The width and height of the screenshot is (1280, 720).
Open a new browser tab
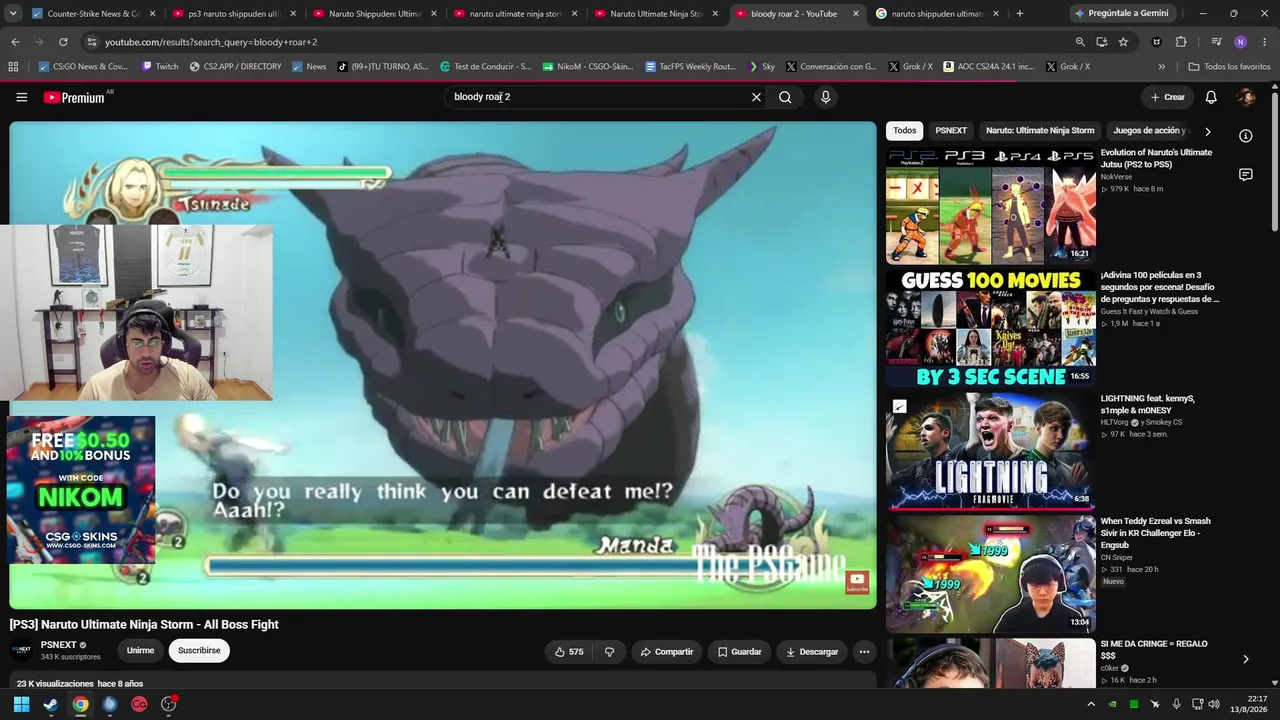pyautogui.click(x=1019, y=14)
